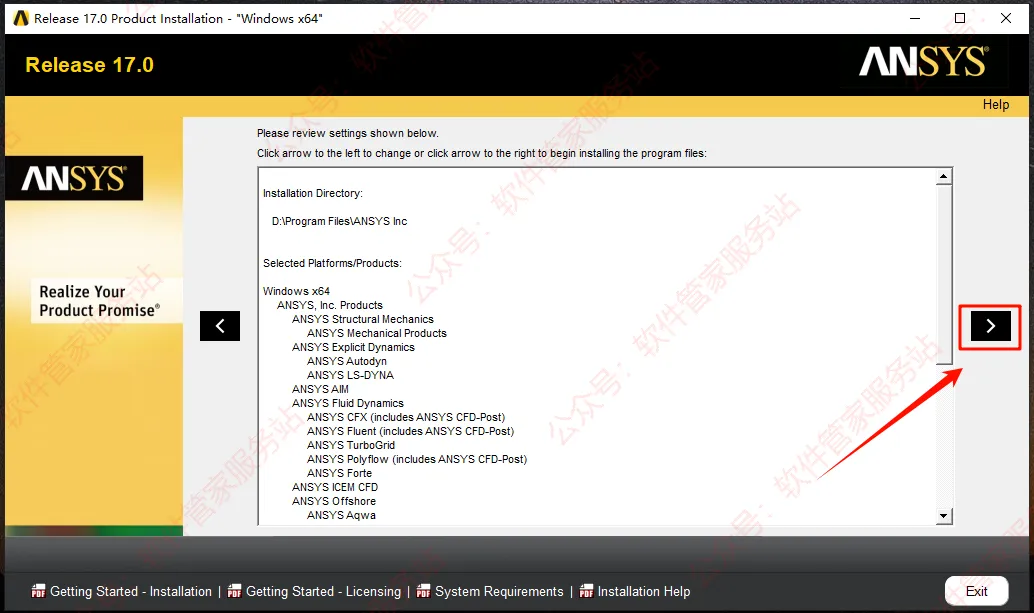Screen dimensions: 1034x613
Task: Select 'ANSYS CFX (includes ANSYS CFD-Post)' row
Action: tap(406, 417)
